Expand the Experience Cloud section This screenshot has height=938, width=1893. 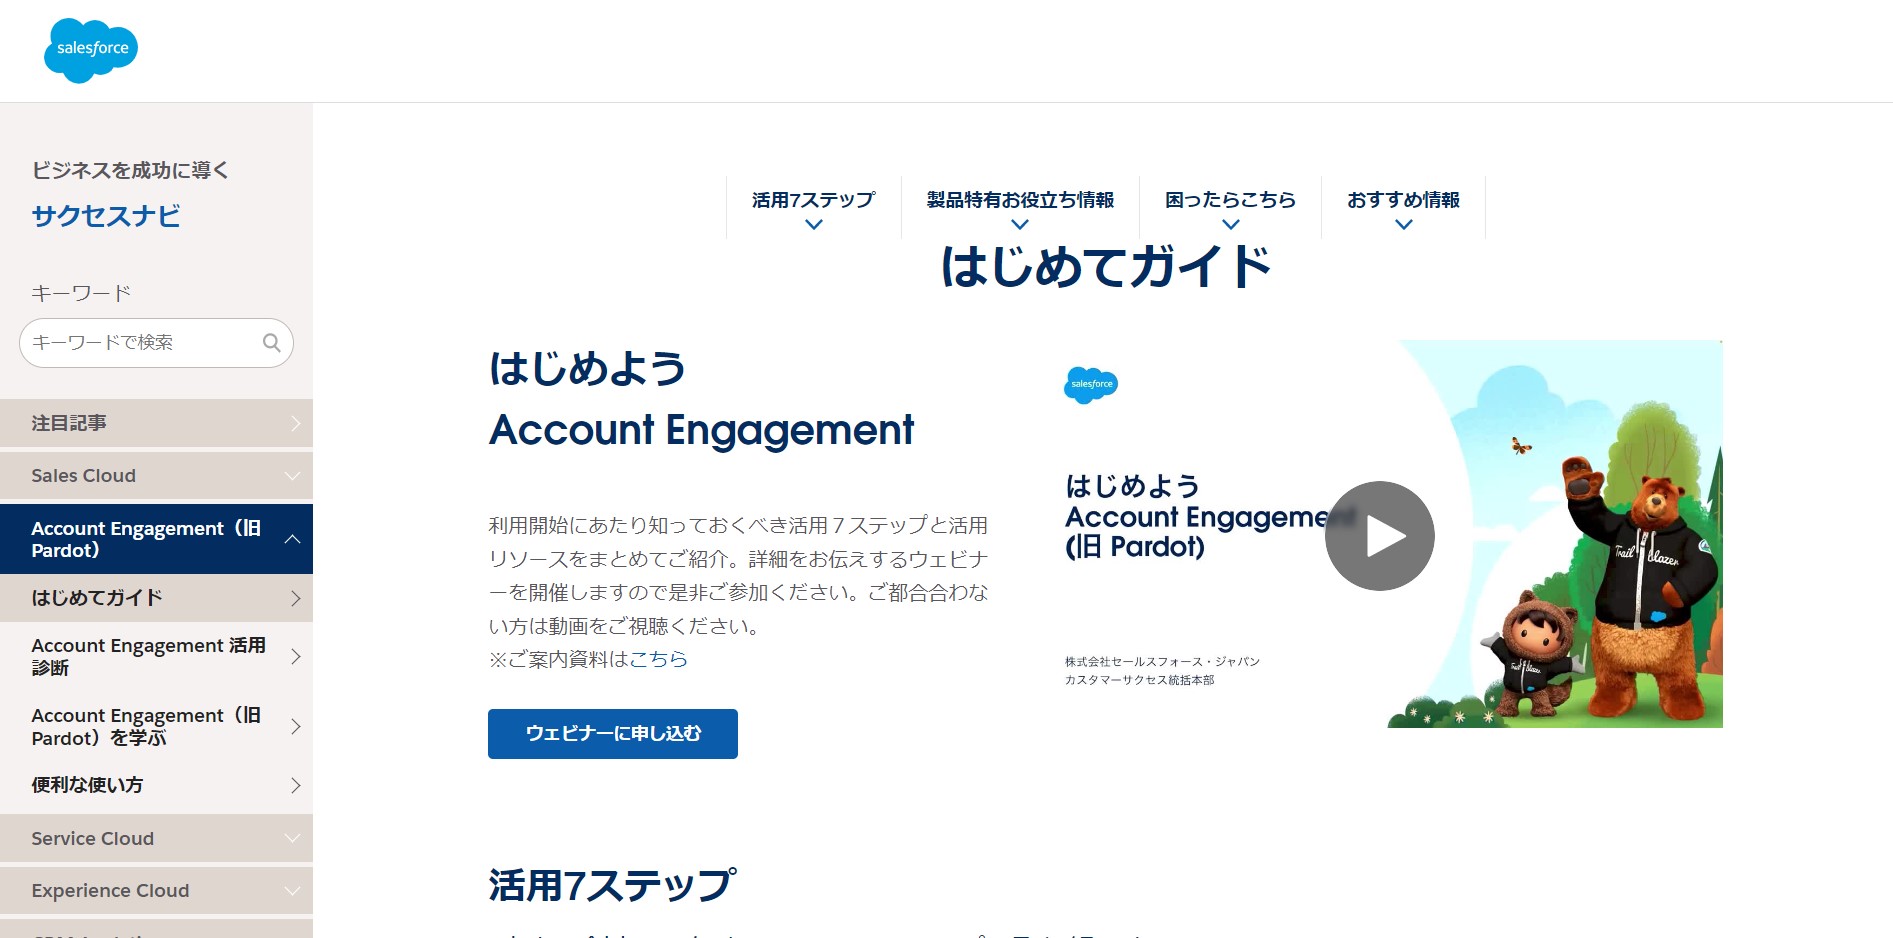(156, 890)
